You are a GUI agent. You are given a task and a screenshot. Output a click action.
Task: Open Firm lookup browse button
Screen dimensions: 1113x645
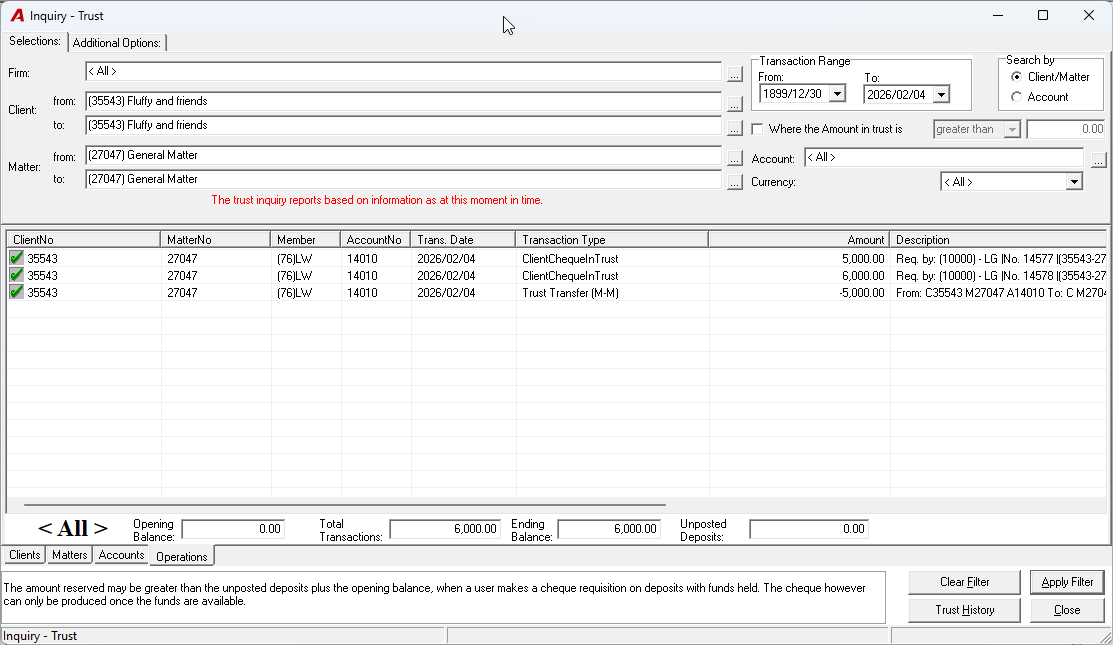(x=735, y=73)
